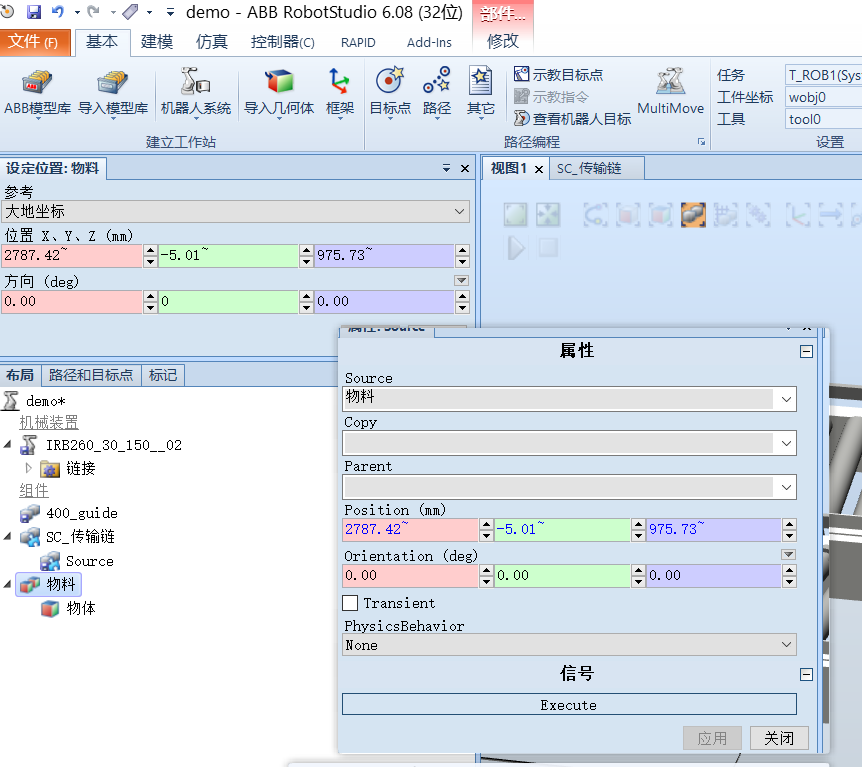The height and width of the screenshot is (767, 862).
Task: Open the Copy dropdown
Action: coord(569,443)
